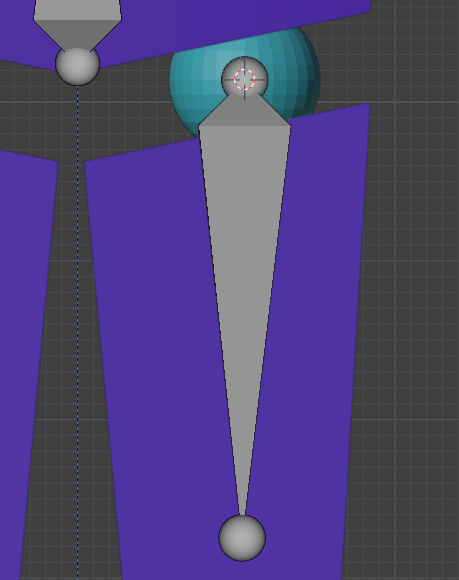Select the bone tail sphere at the bottom
The image size is (459, 580).
(242, 537)
